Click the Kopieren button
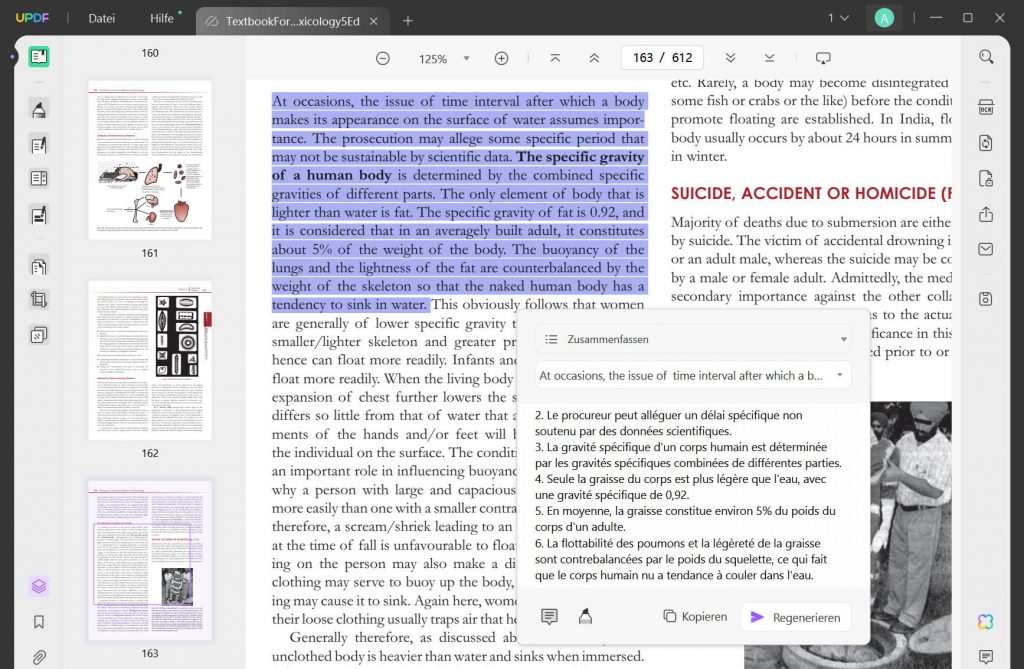 pos(695,616)
